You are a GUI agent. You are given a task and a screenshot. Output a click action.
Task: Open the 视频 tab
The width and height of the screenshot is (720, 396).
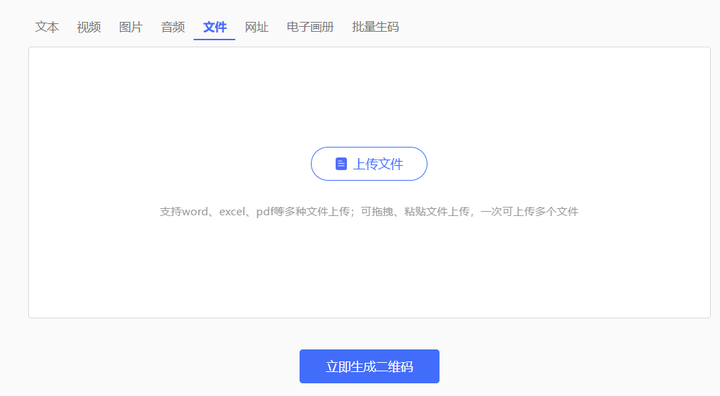point(89,27)
